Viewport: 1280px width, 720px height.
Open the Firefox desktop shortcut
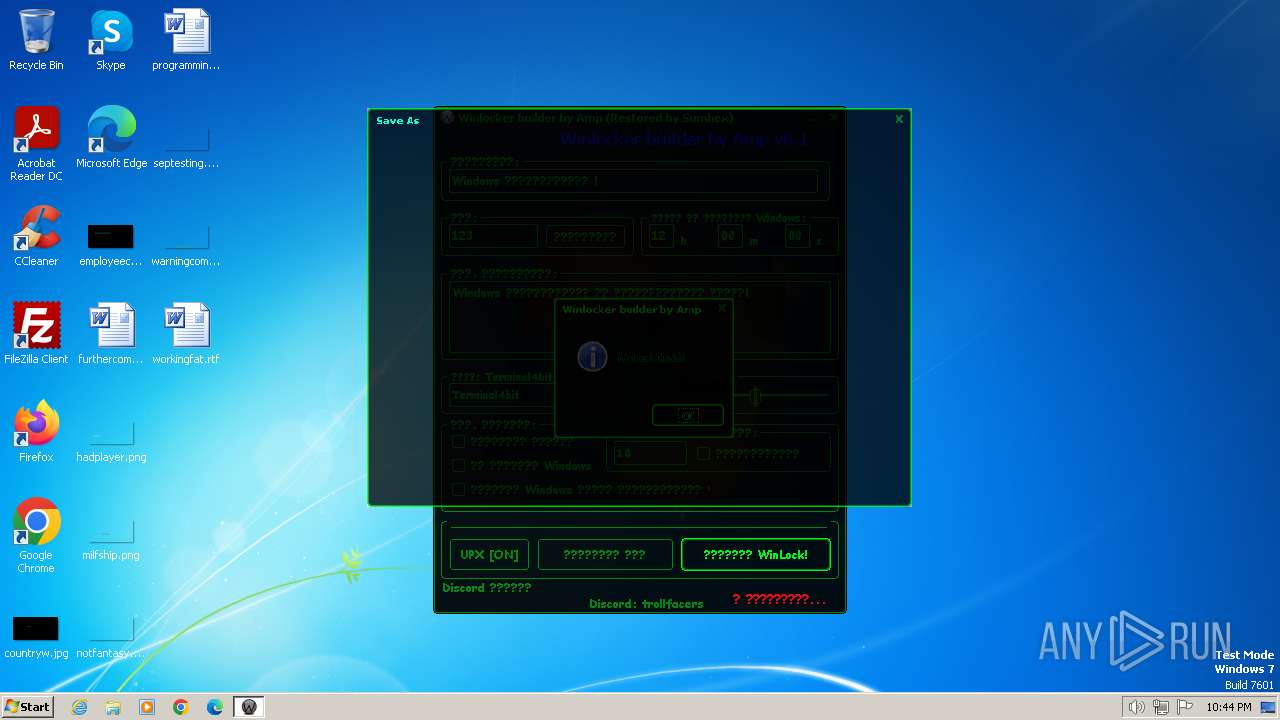(x=36, y=432)
